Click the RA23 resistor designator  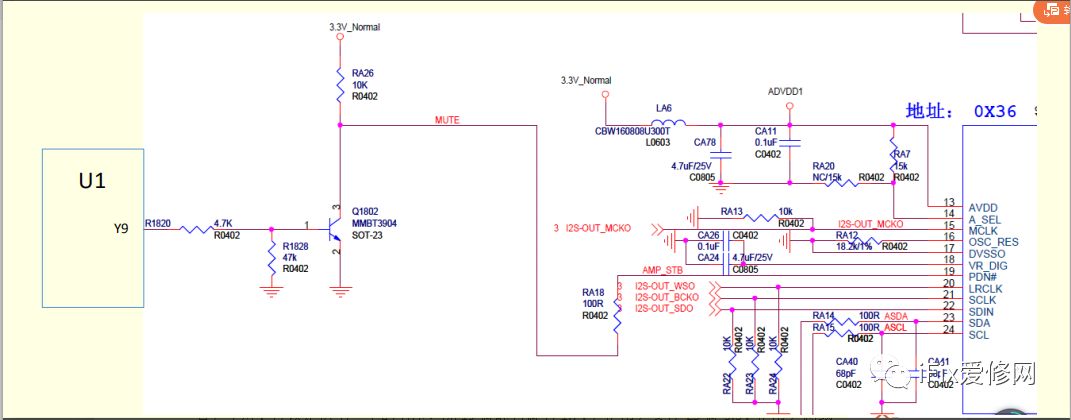[x=749, y=383]
